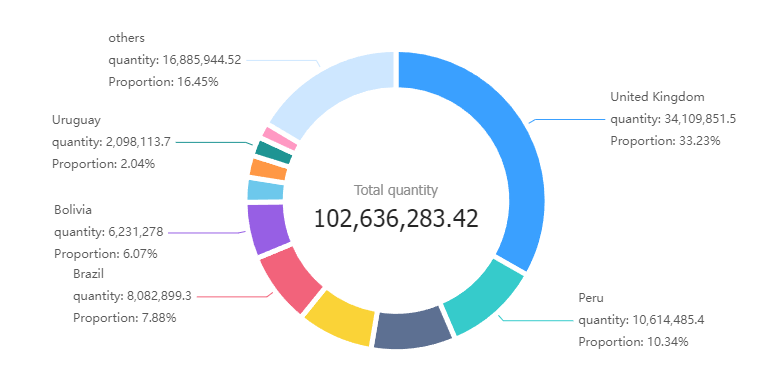Viewport: 764px width, 390px height.
Task: Select the Brazil quantity 8,082,899.3 label
Action: [132, 296]
